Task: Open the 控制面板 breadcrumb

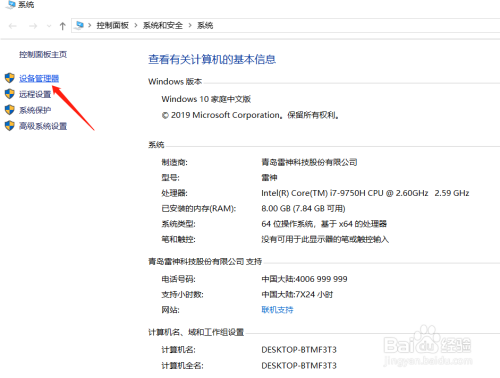Action: tap(112, 25)
